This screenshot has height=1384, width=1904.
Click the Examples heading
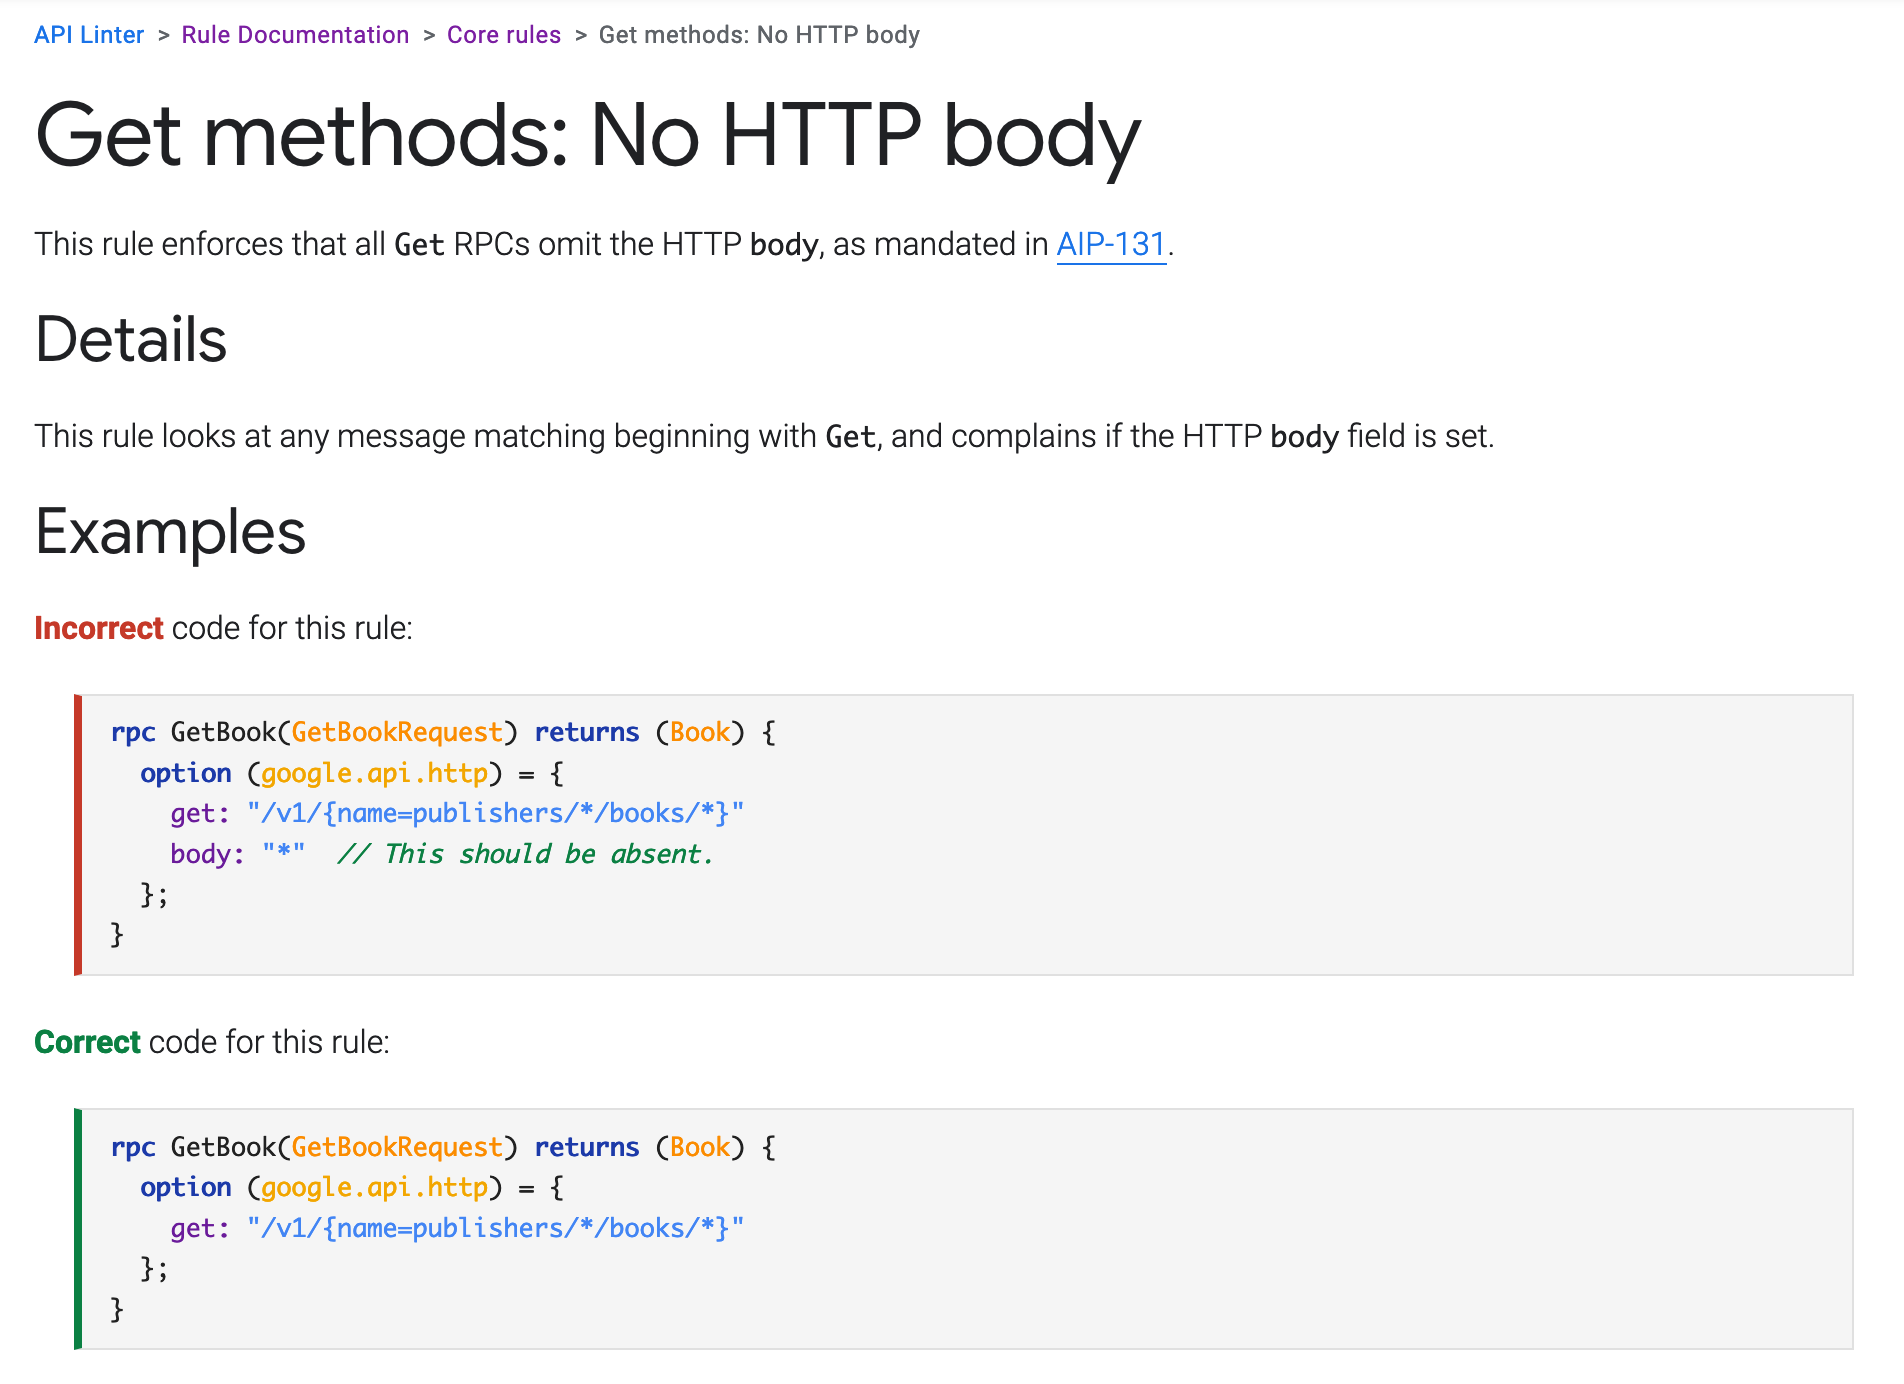(x=170, y=531)
